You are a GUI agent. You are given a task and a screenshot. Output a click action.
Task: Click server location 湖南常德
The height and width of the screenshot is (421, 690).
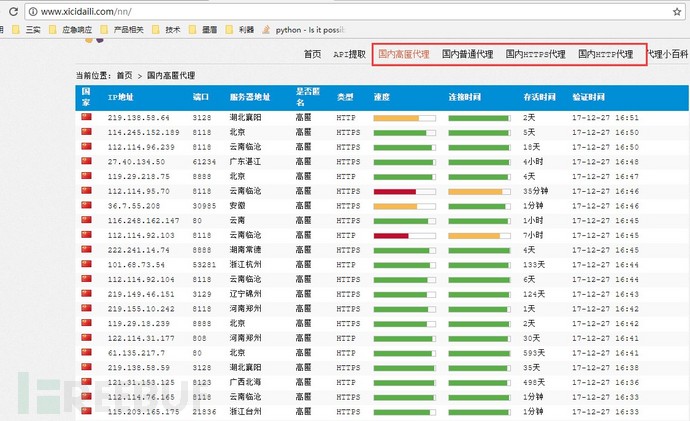(x=245, y=250)
